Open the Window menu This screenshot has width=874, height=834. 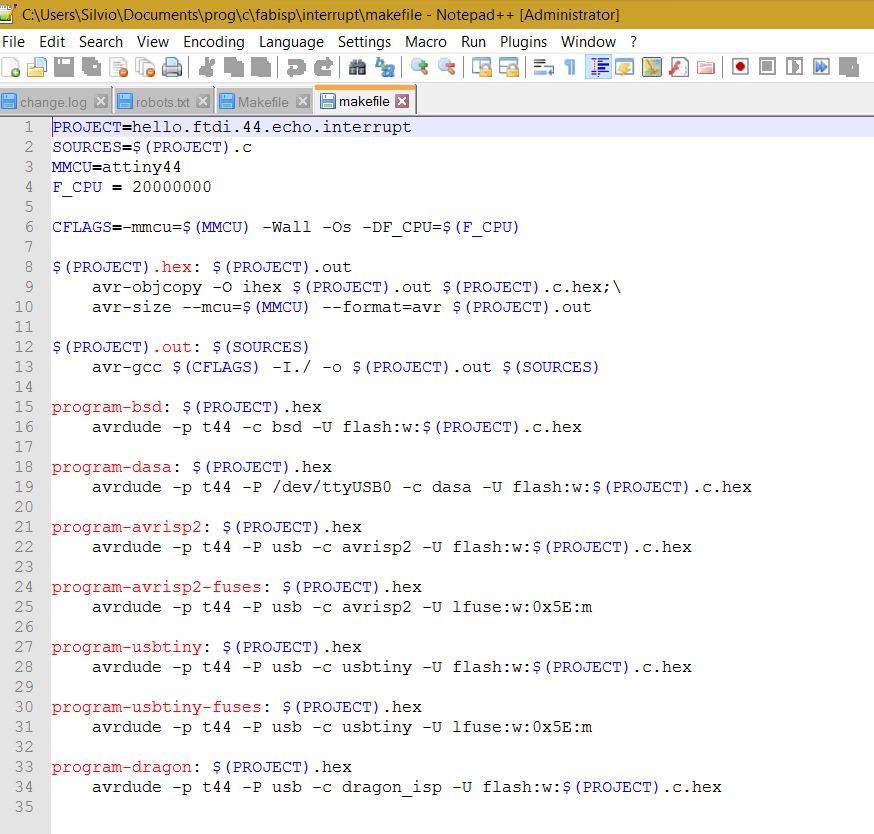pos(589,42)
